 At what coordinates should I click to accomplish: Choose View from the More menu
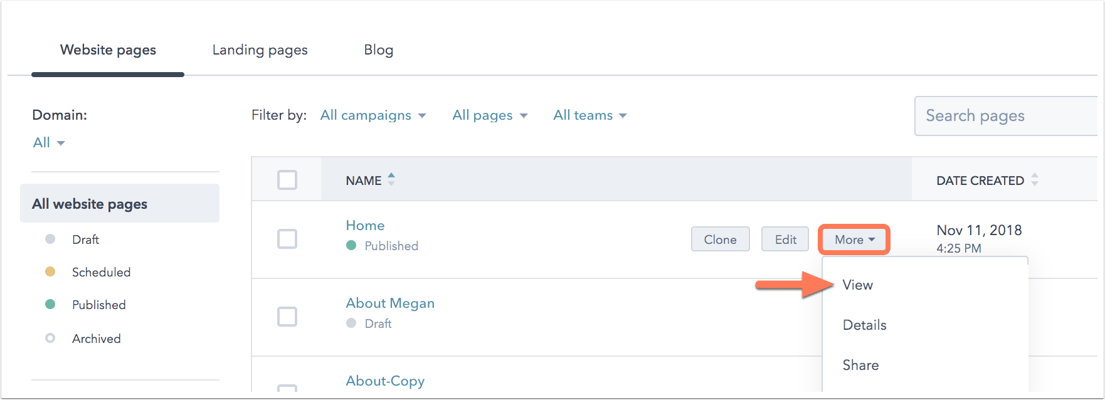tap(858, 285)
